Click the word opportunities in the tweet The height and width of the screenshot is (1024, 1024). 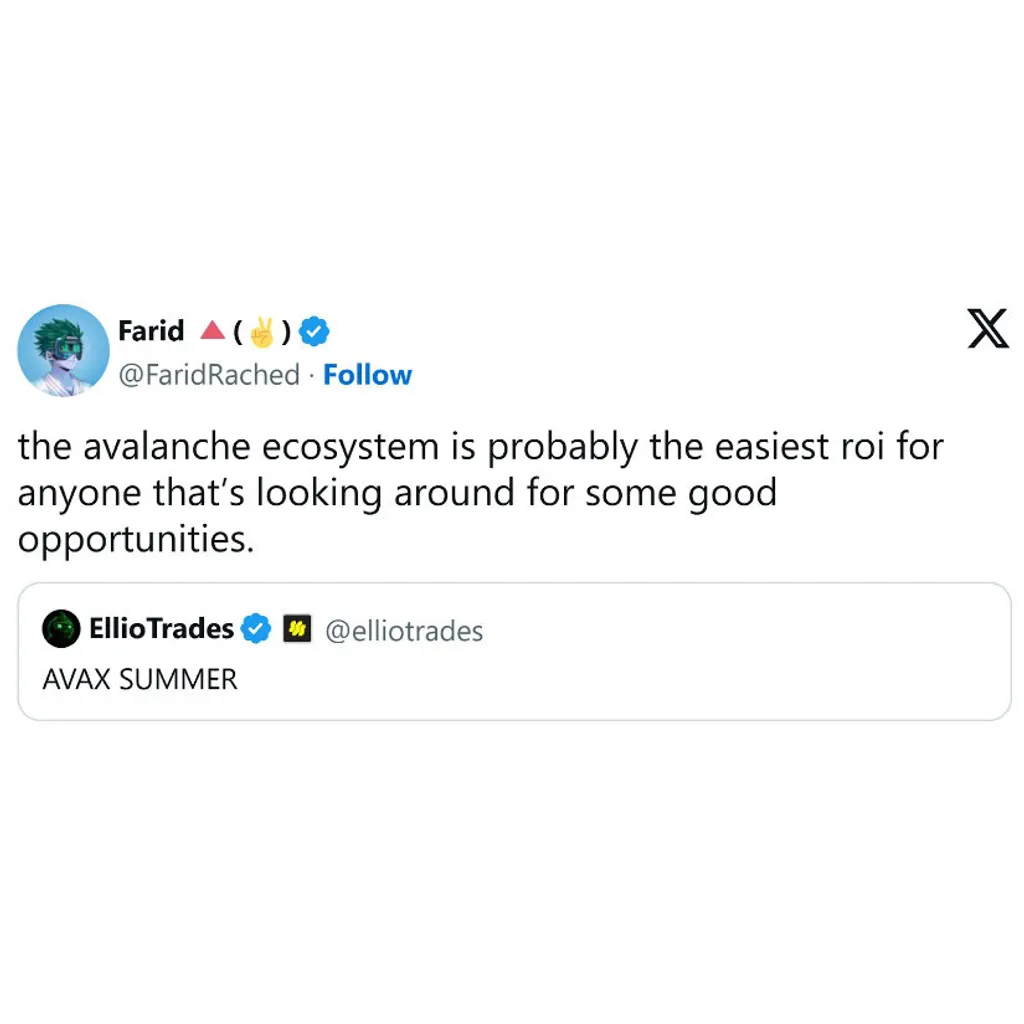click(x=136, y=540)
